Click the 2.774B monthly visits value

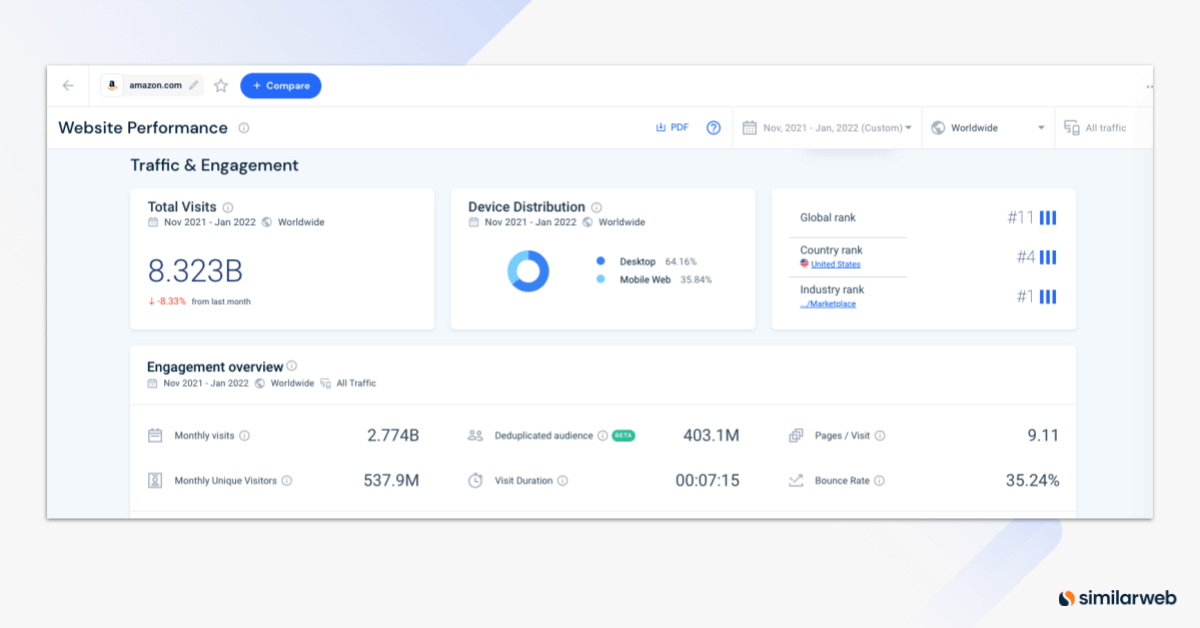(393, 436)
